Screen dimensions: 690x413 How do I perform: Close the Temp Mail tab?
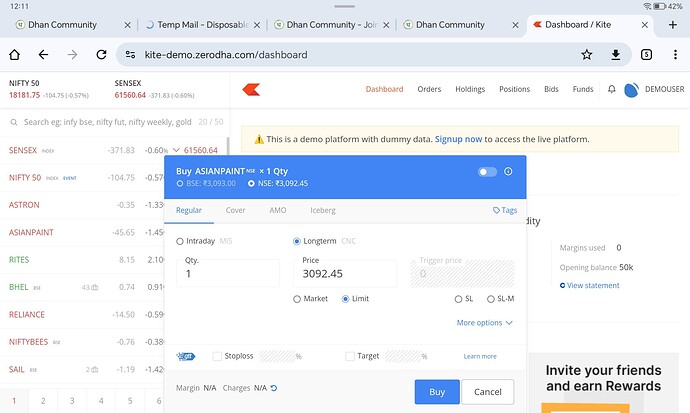pyautogui.click(x=257, y=25)
